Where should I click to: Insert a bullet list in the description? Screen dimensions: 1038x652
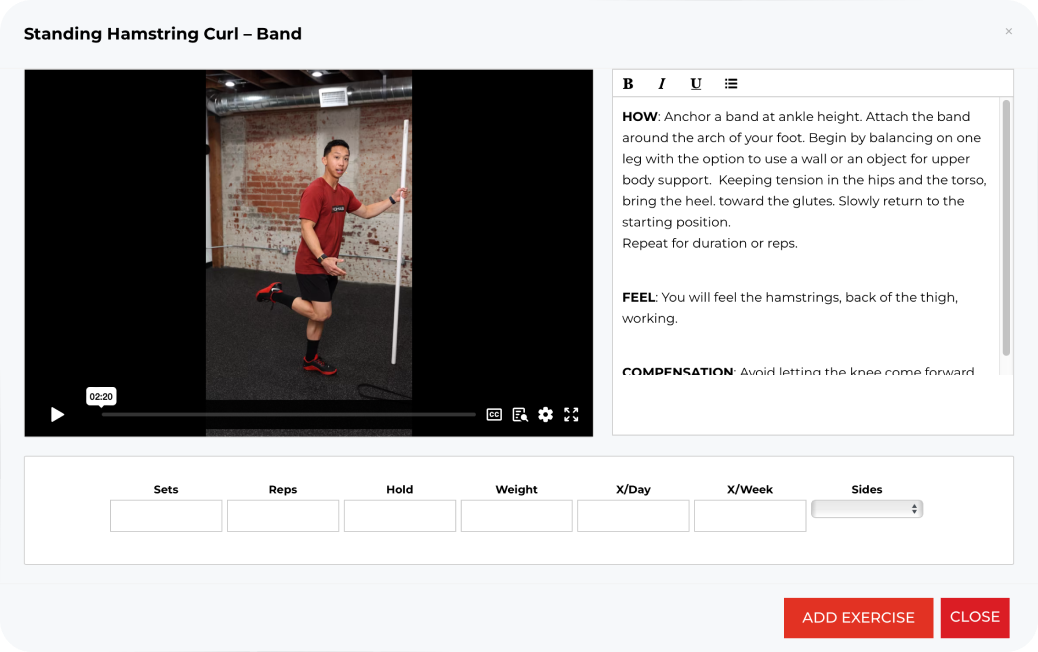730,83
